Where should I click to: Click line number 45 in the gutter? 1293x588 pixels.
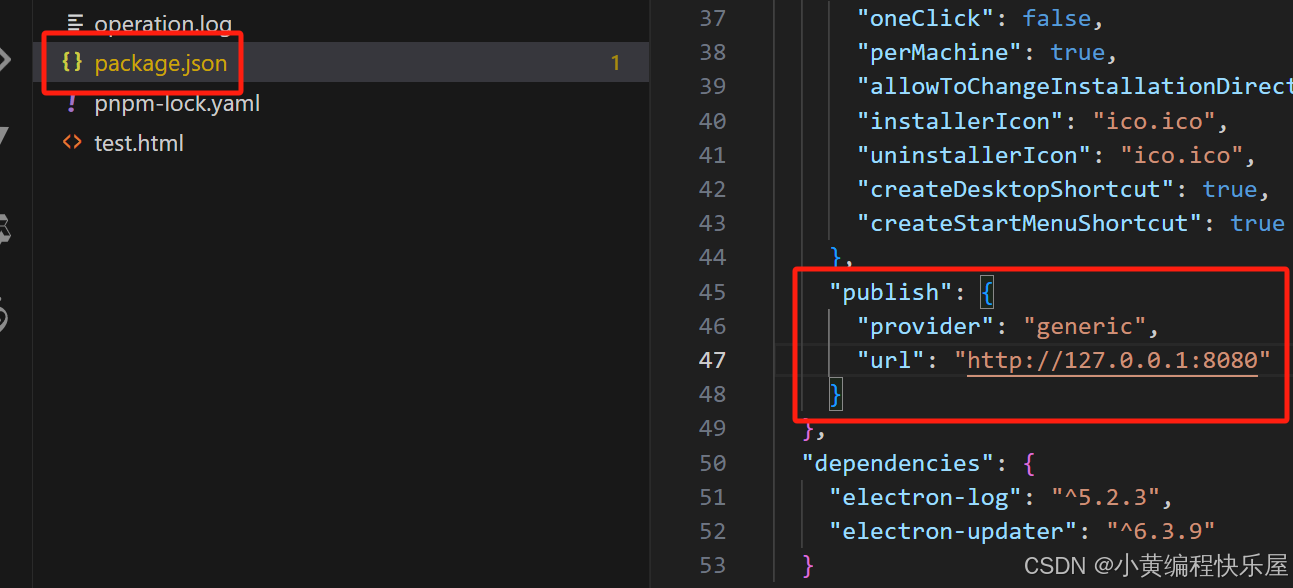[x=712, y=292]
